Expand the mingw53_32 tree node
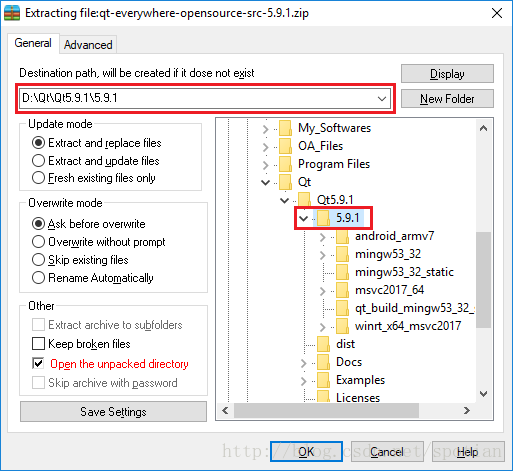Image resolution: width=513 pixels, height=471 pixels. pos(322,255)
